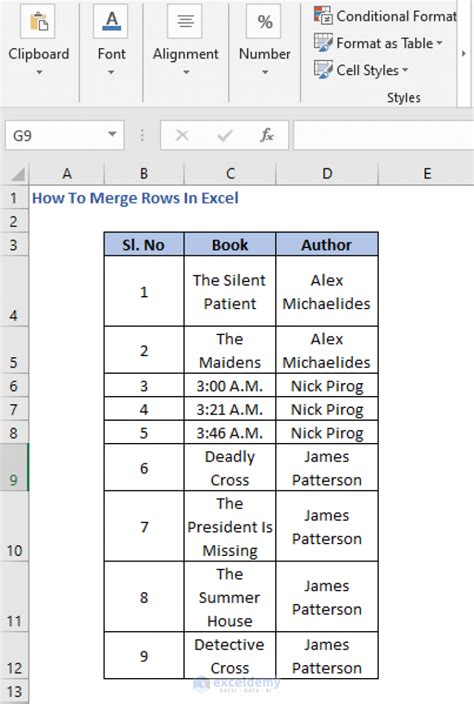Click the formula bar cancel X icon
The image size is (474, 704).
pos(182,135)
